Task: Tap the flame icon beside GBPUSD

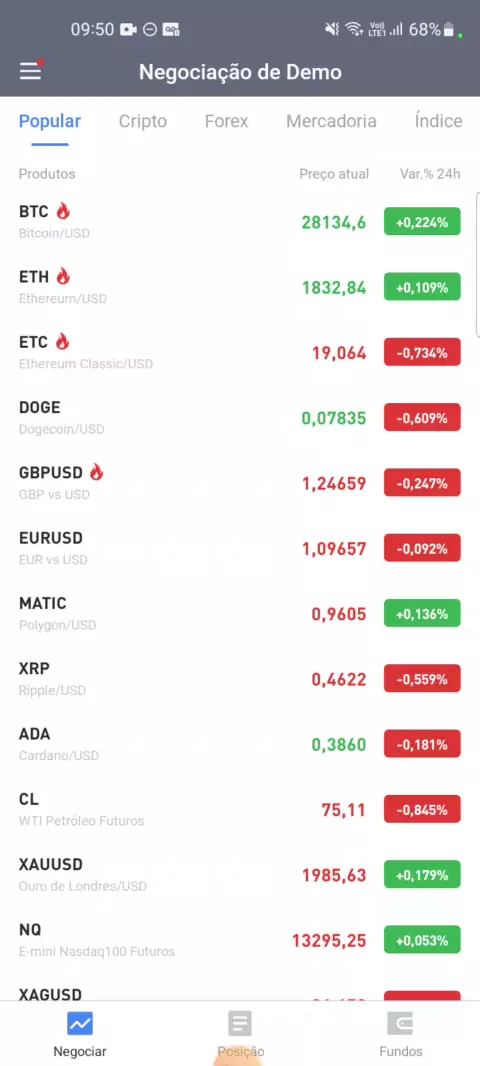Action: coord(97,472)
